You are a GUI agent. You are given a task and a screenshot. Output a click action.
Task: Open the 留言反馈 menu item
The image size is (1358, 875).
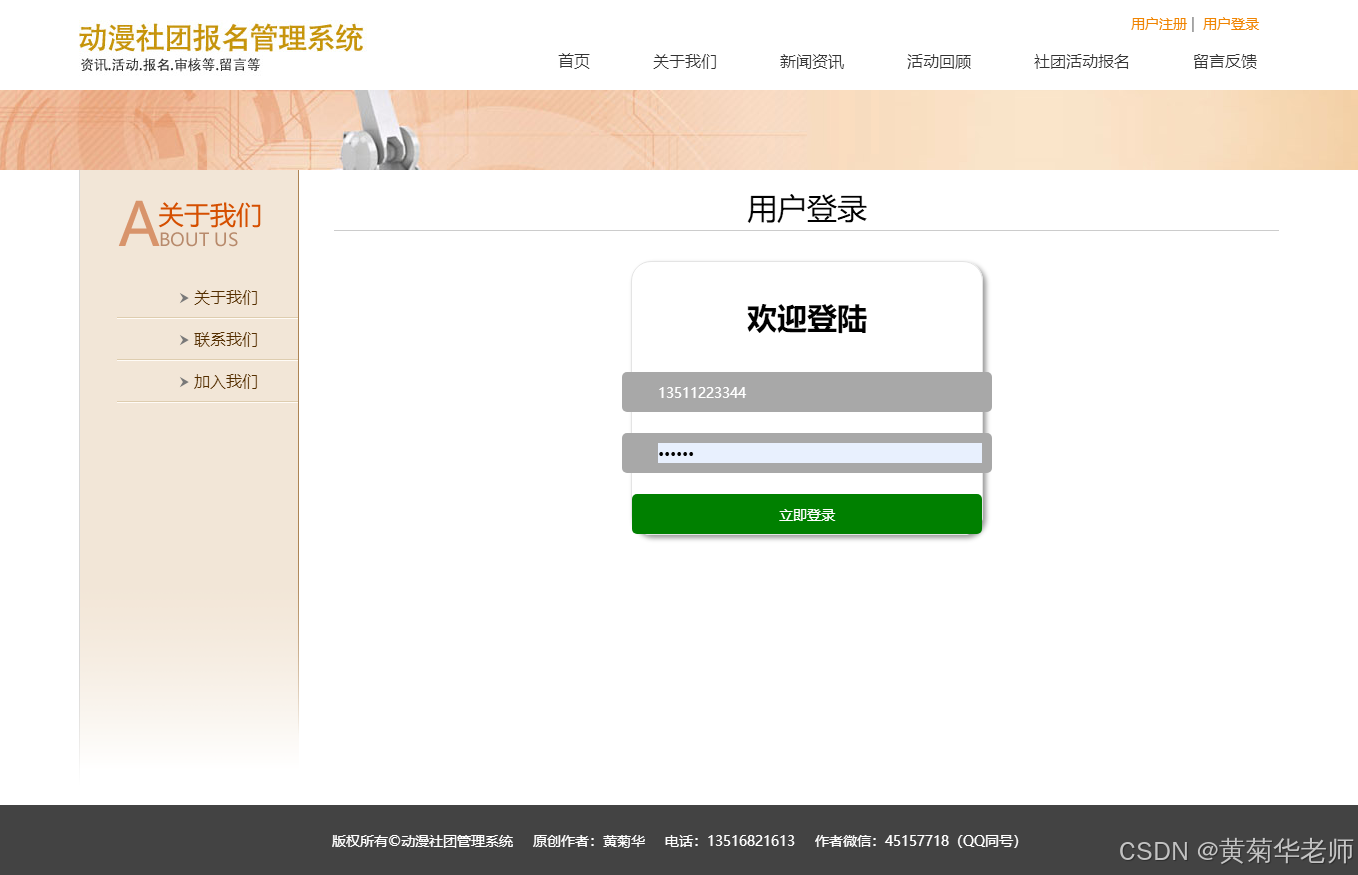point(1225,61)
